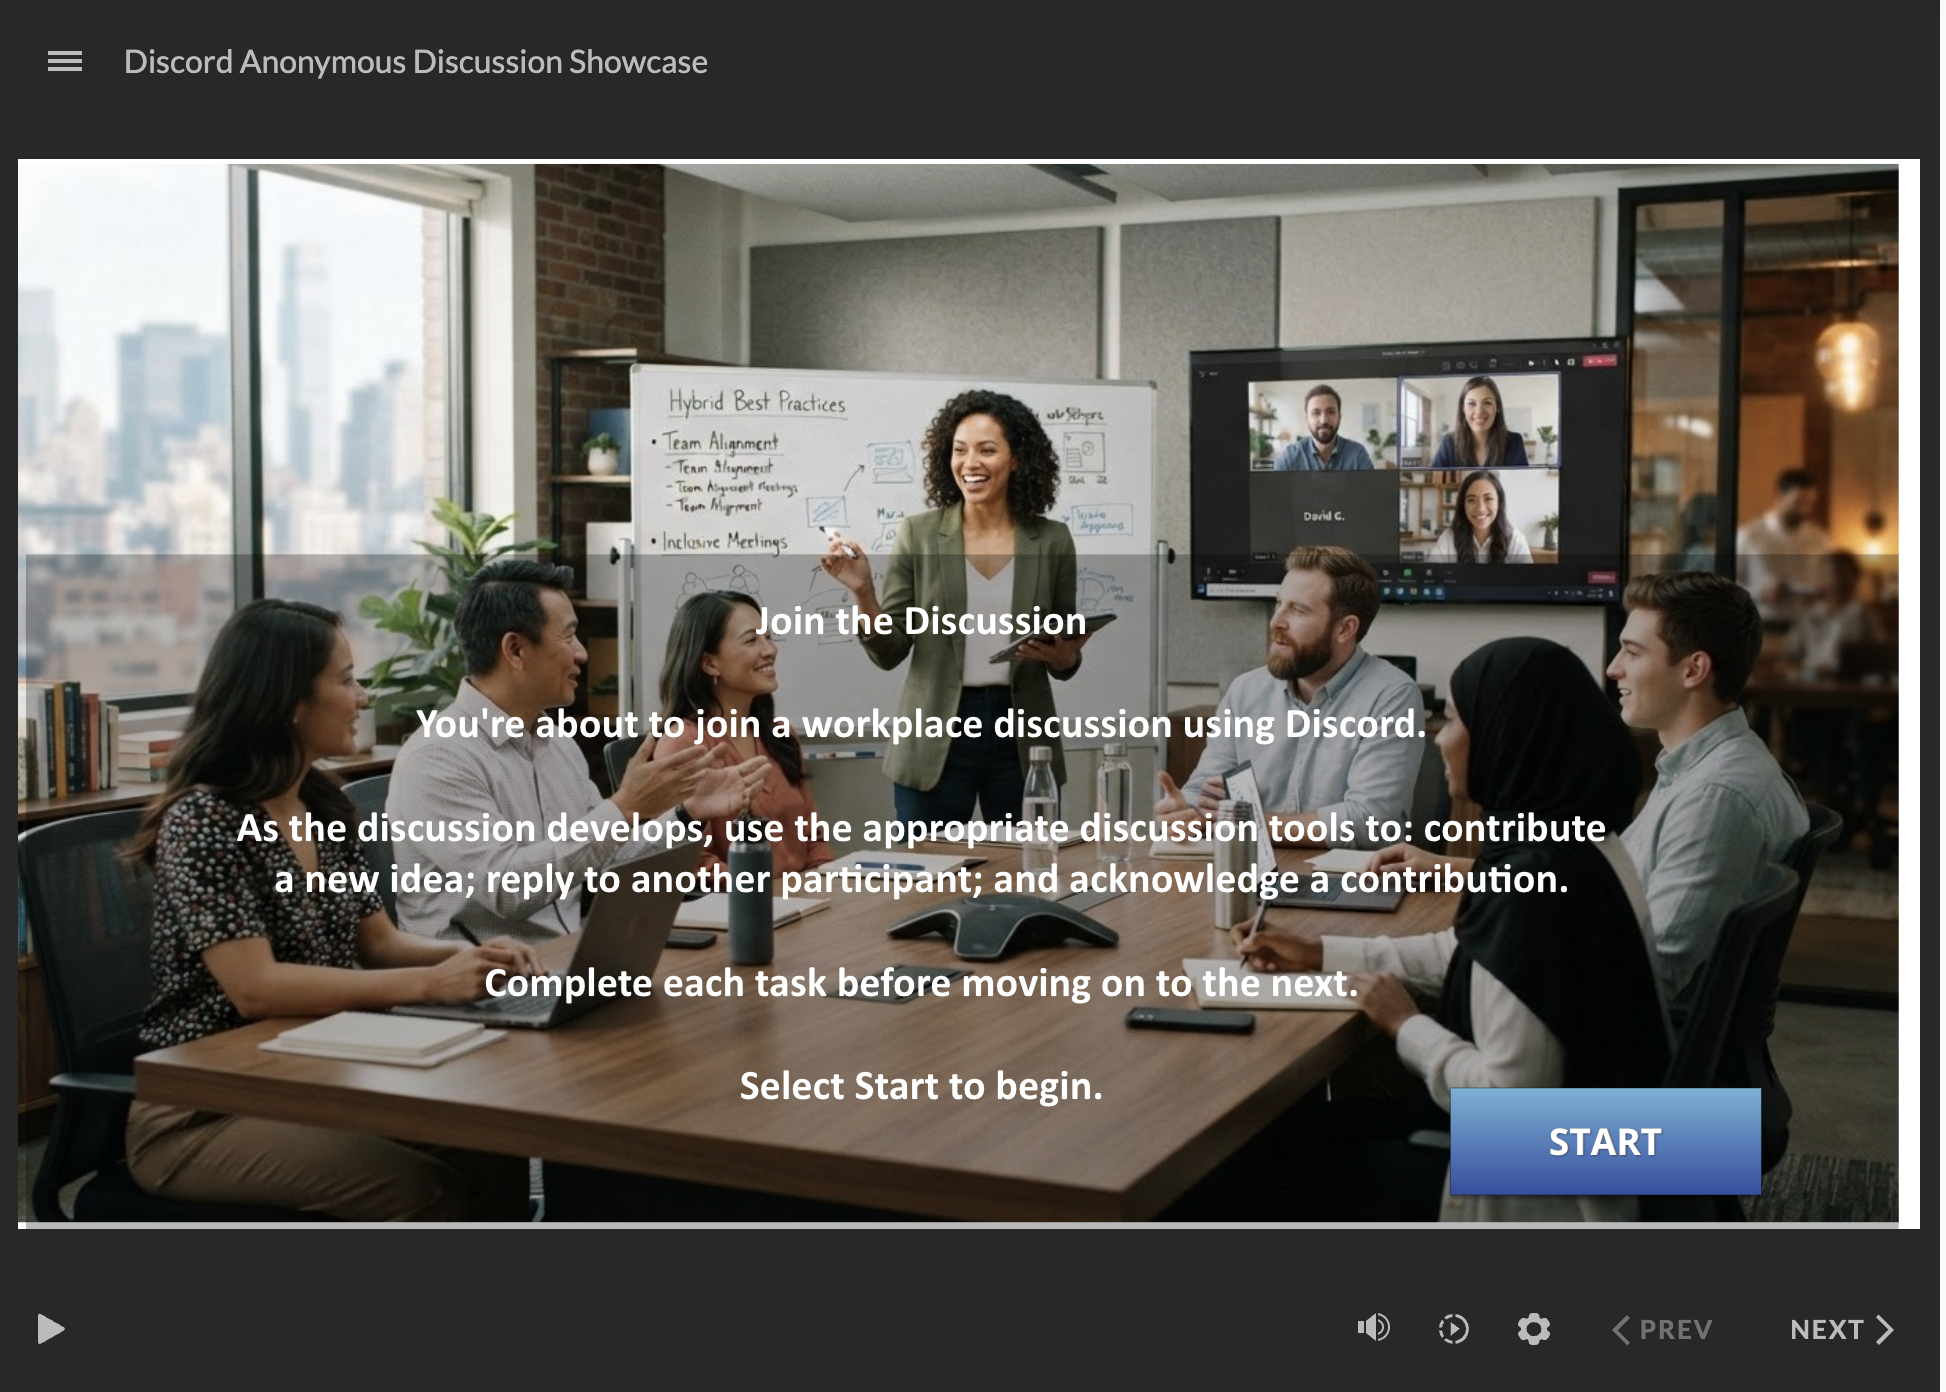Mute audio via the speaker icon

[x=1373, y=1328]
